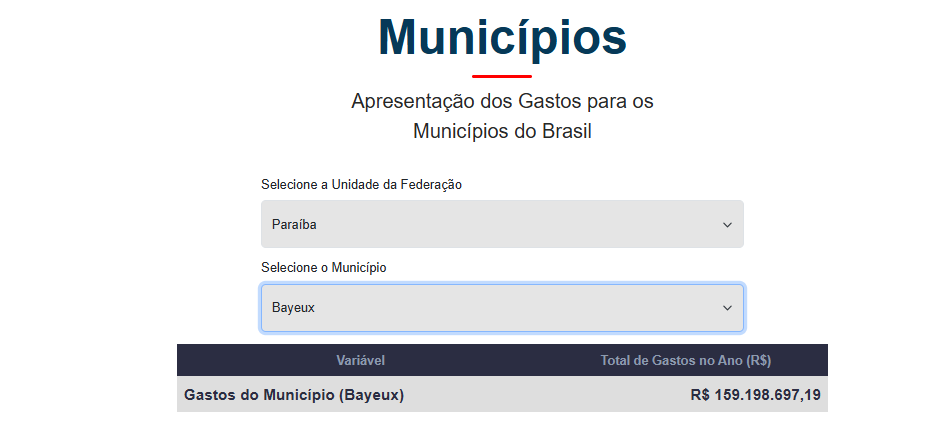Select the "Bayeux" text in the municipality field
Image resolution: width=939 pixels, height=424 pixels.
293,308
